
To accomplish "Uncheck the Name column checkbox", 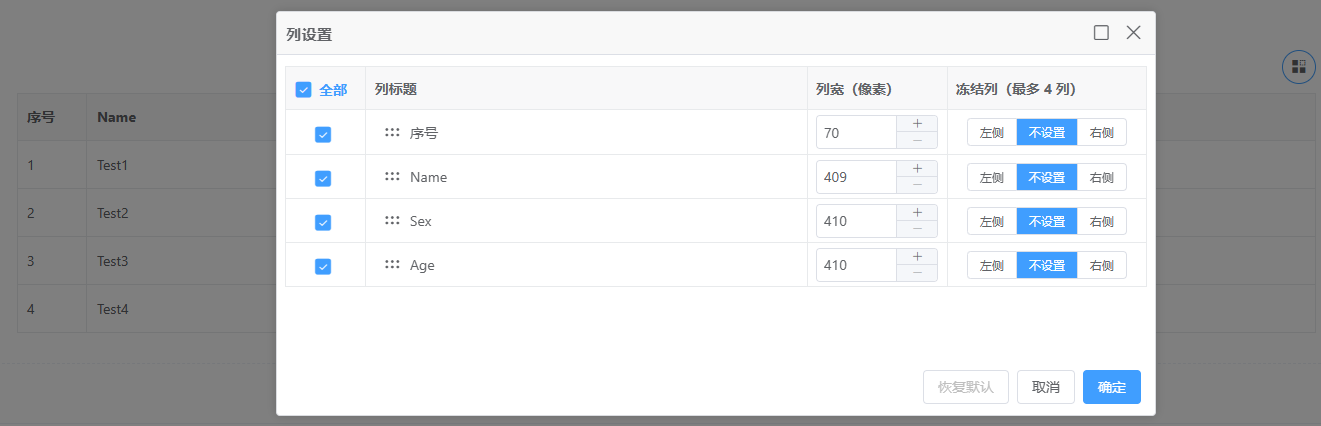I will pos(323,178).
